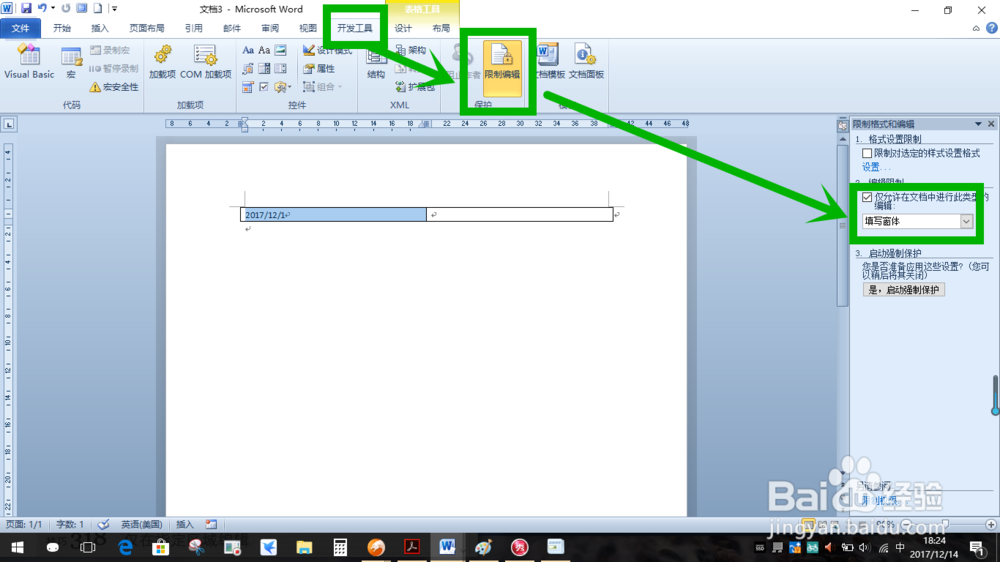Uncheck allow only this editing type checkbox
This screenshot has height=562, width=1000.
click(867, 197)
